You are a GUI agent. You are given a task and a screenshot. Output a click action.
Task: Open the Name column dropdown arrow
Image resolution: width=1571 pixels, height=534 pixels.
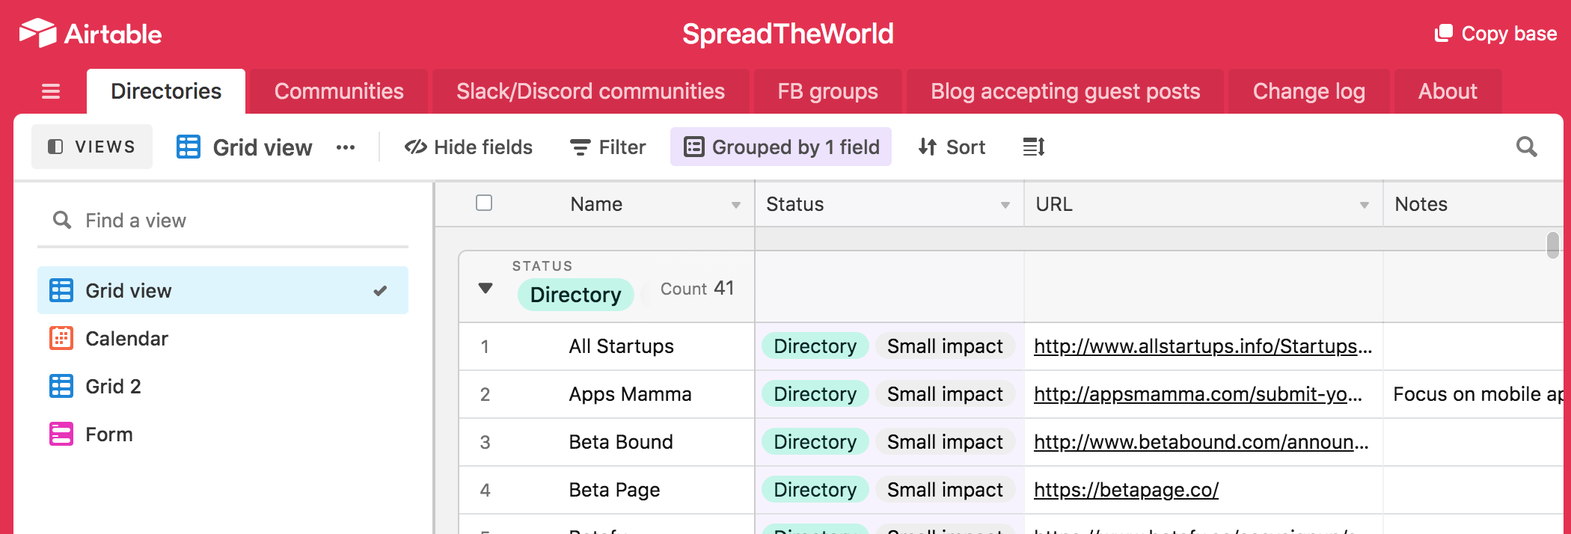point(736,205)
